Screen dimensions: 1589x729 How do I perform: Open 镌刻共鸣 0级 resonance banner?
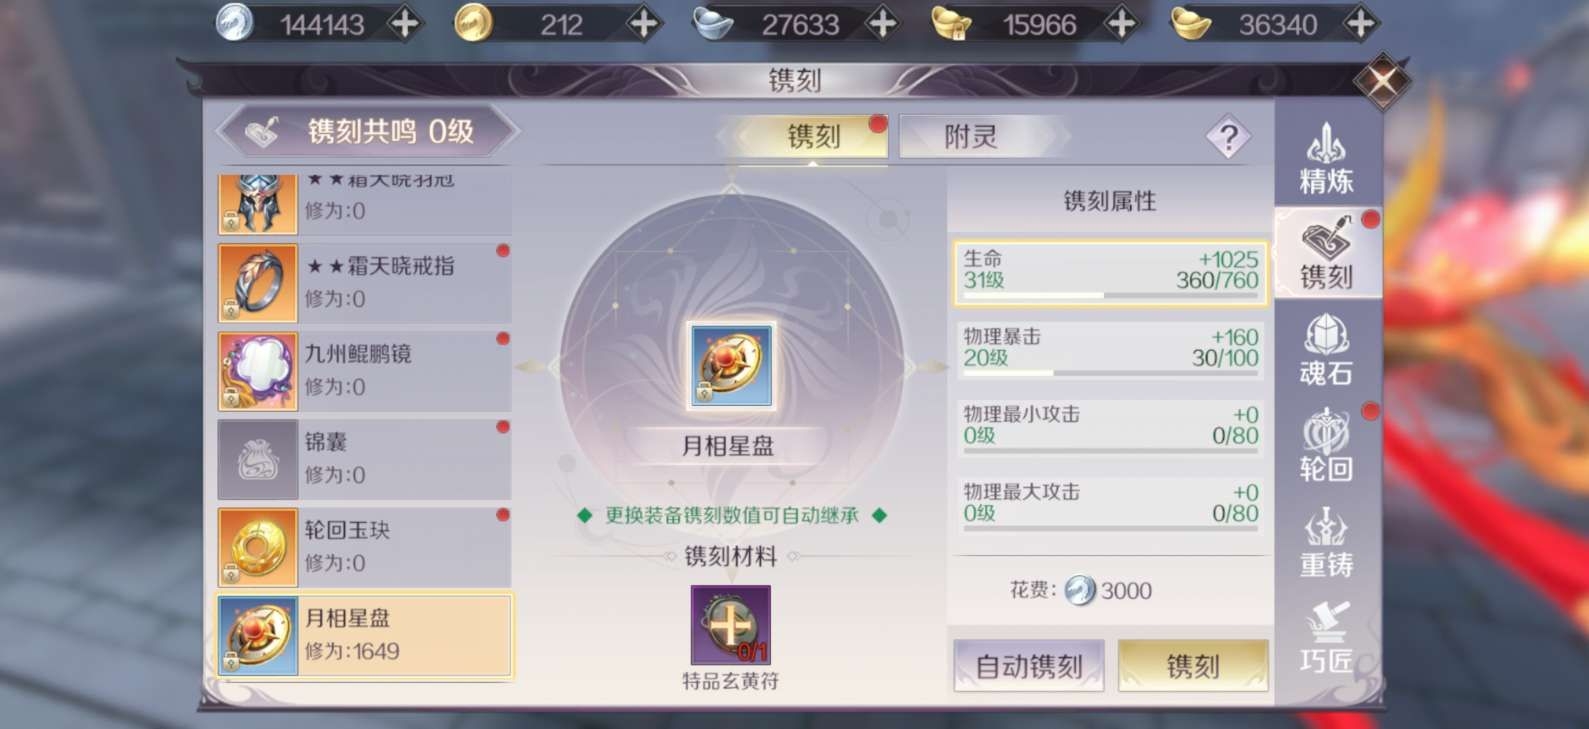tap(368, 131)
